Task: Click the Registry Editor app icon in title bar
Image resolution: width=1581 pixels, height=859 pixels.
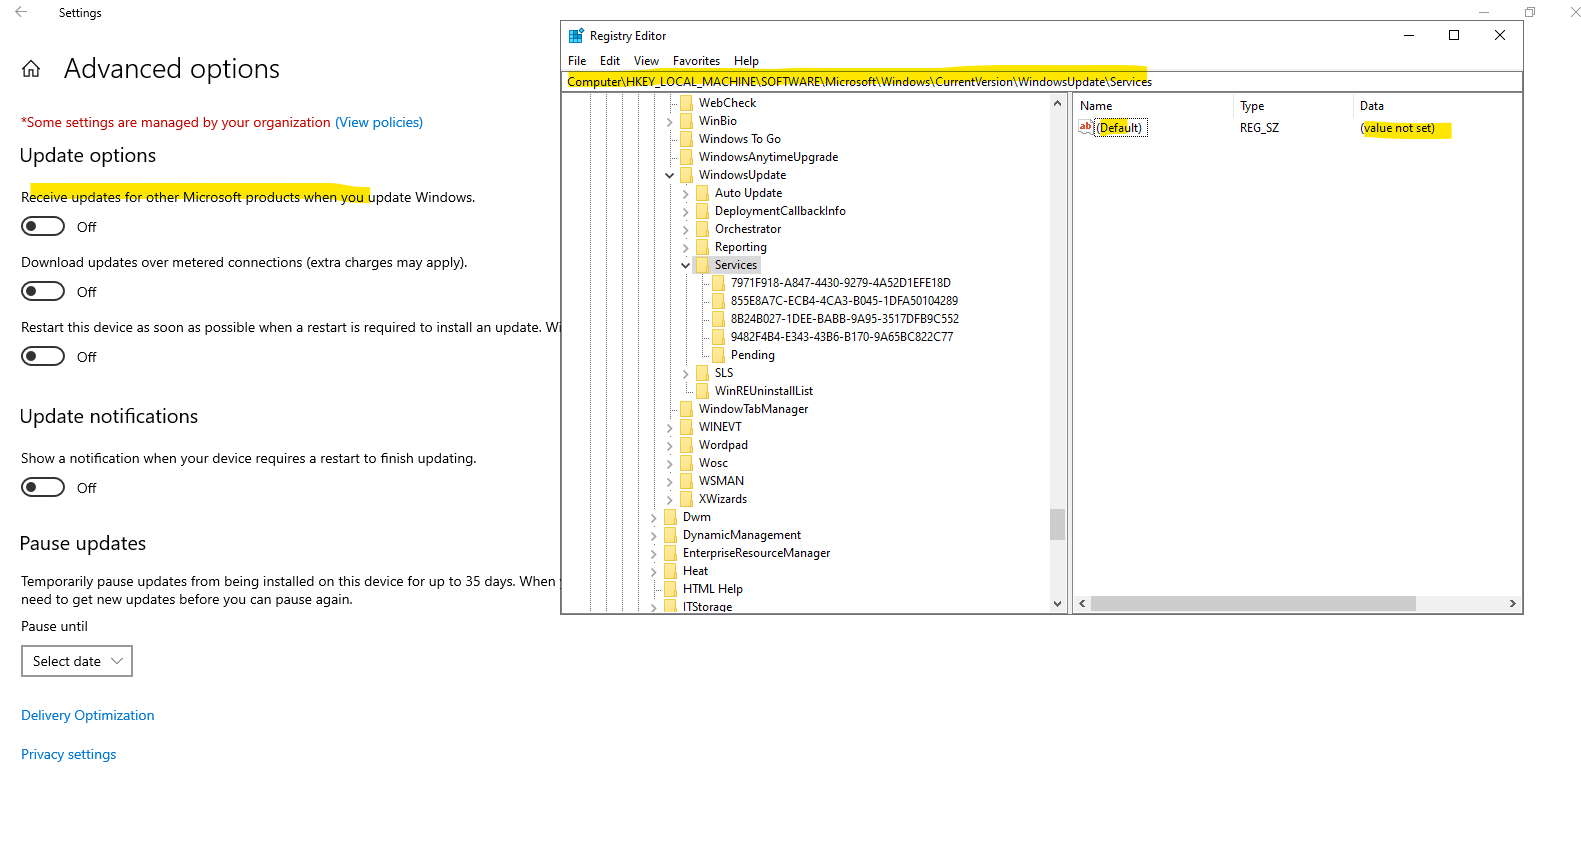Action: pyautogui.click(x=576, y=36)
